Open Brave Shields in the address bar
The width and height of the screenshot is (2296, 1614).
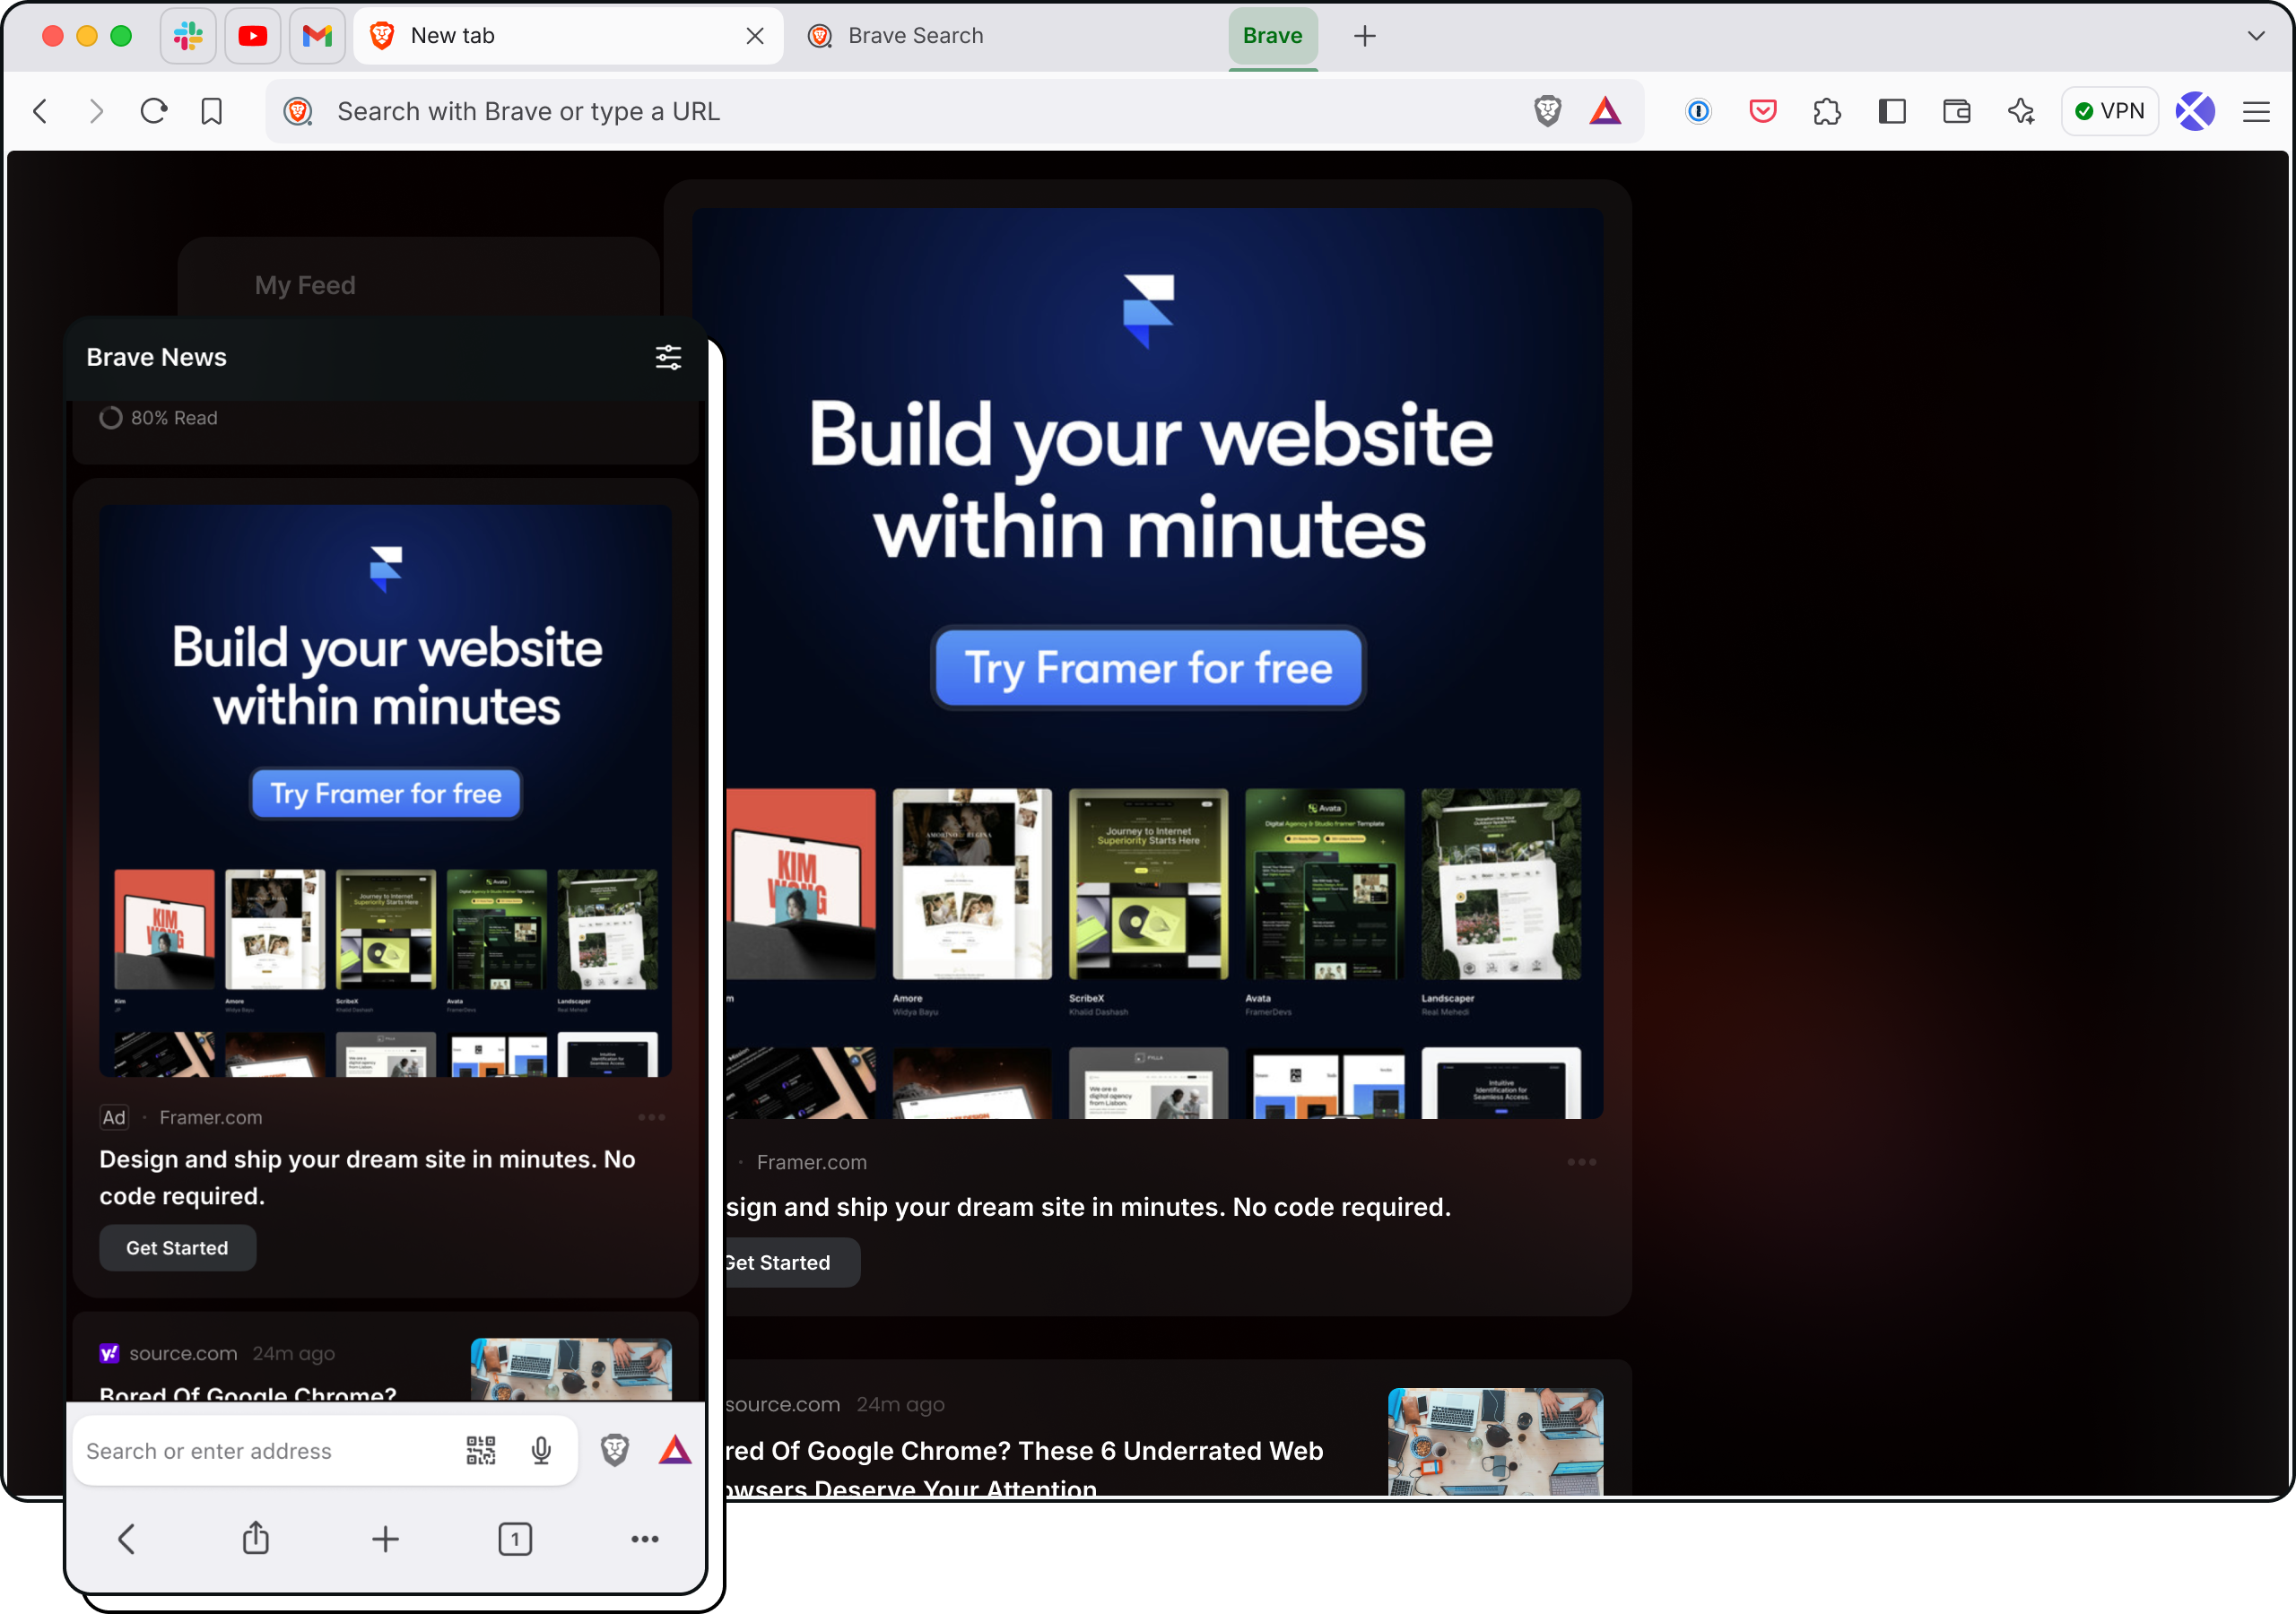(1547, 111)
